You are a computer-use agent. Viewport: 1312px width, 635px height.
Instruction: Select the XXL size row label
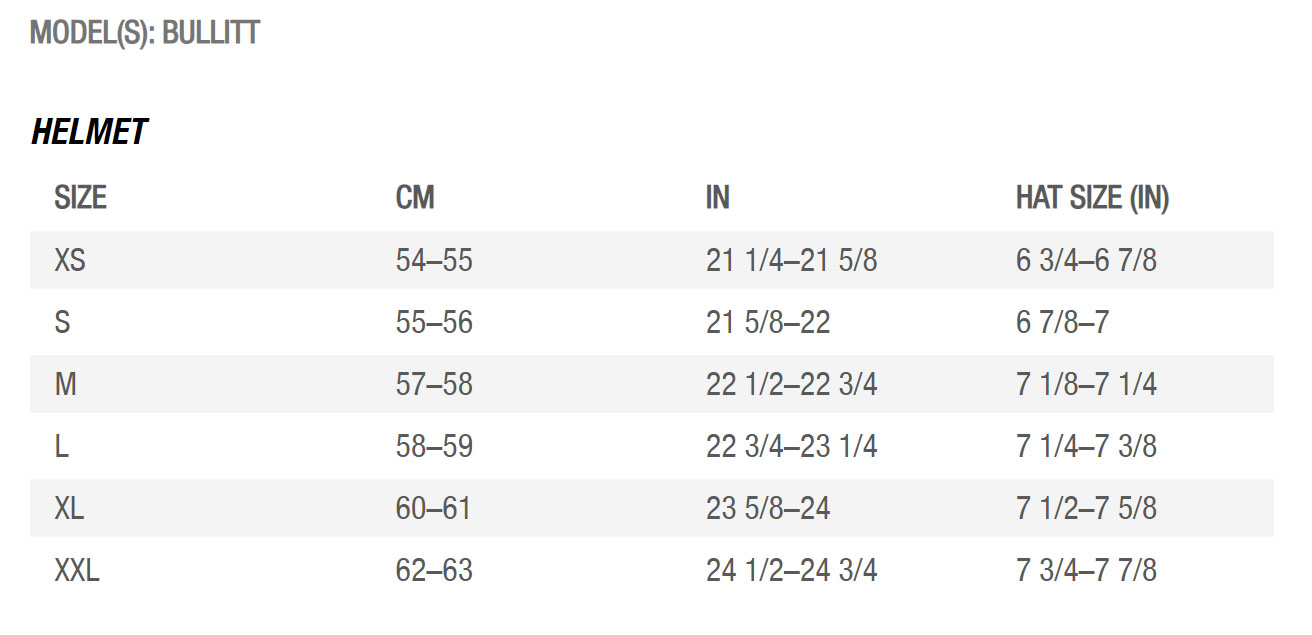tap(77, 570)
